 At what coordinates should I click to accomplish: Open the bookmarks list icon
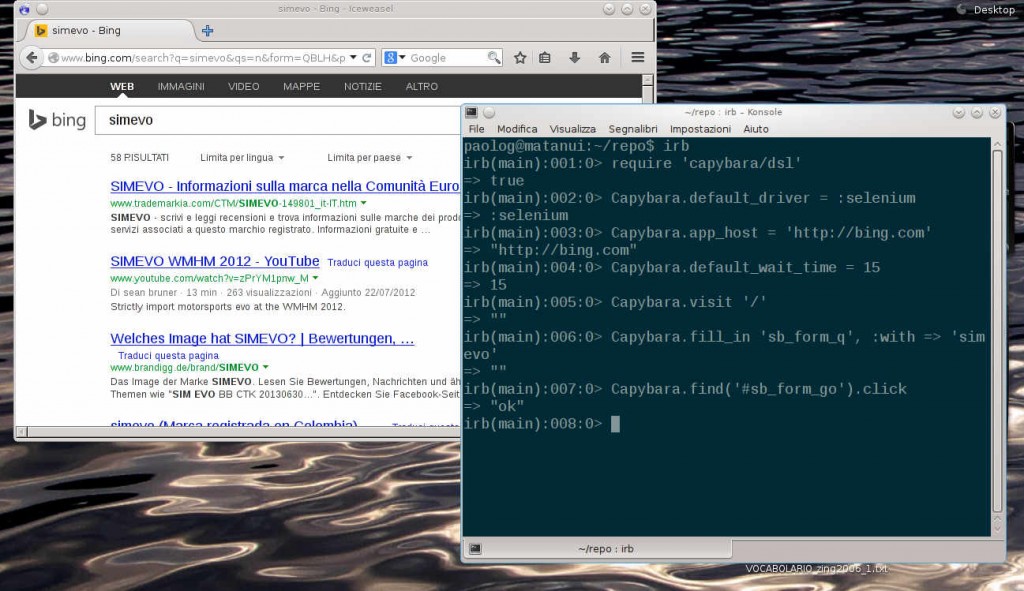[545, 58]
